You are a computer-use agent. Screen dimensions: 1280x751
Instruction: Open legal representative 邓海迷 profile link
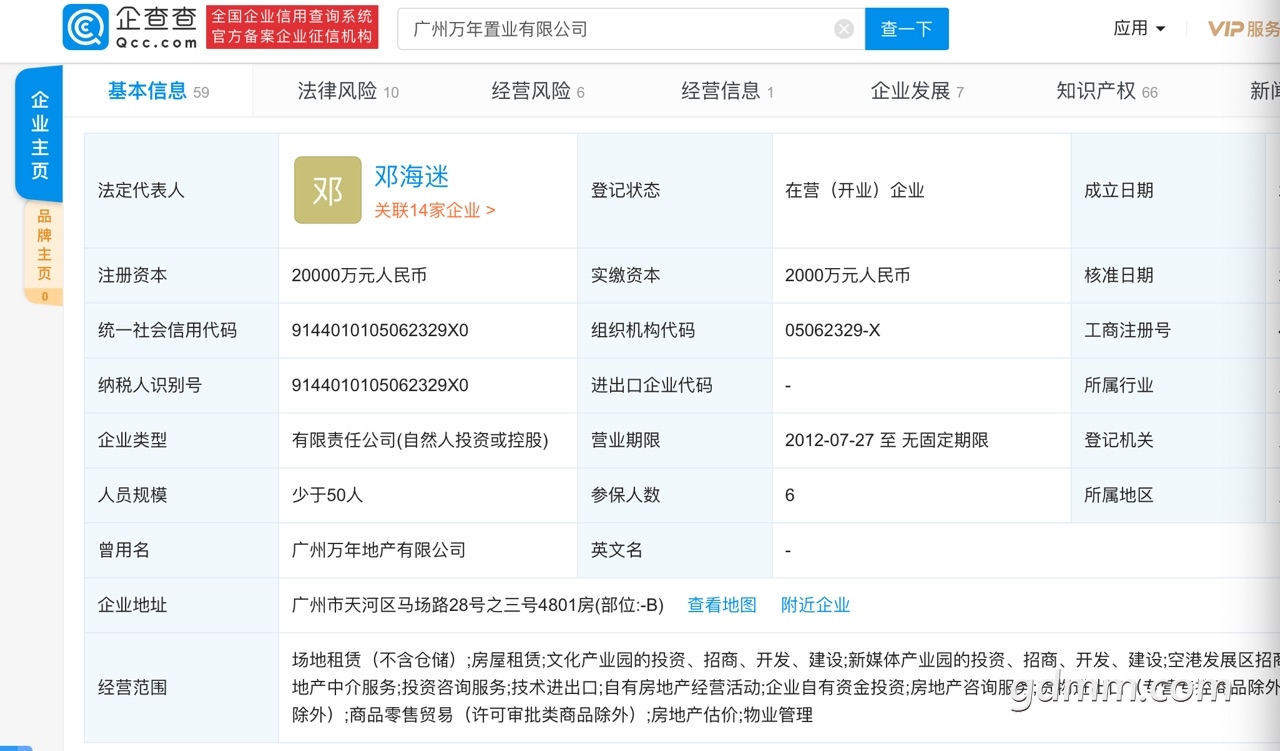click(x=411, y=176)
